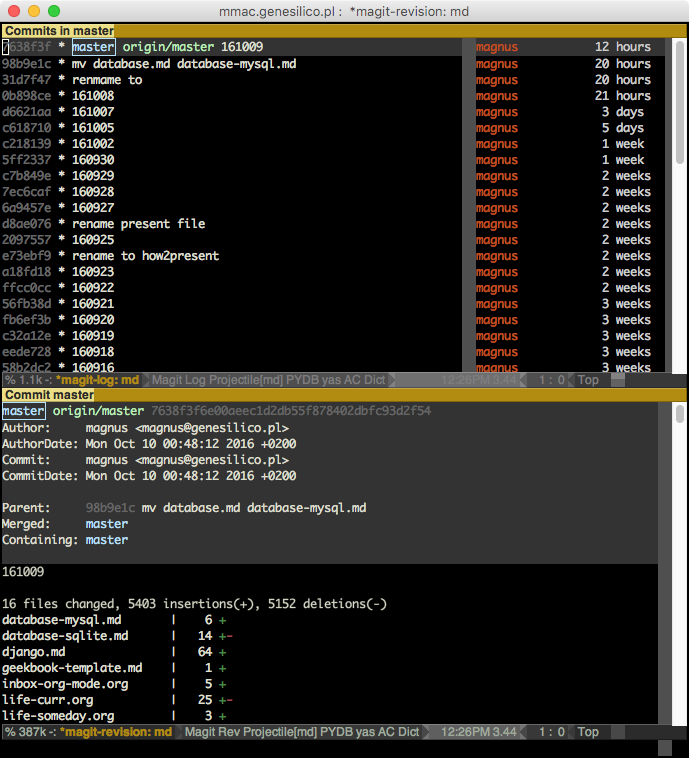Click the Commit: magnus committer line
Viewport: 689px width, 758px height.
tap(146, 460)
